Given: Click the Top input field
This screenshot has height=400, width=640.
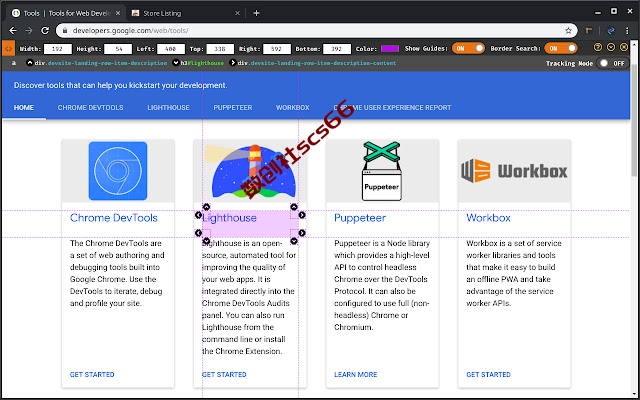Looking at the screenshot, I should point(220,49).
